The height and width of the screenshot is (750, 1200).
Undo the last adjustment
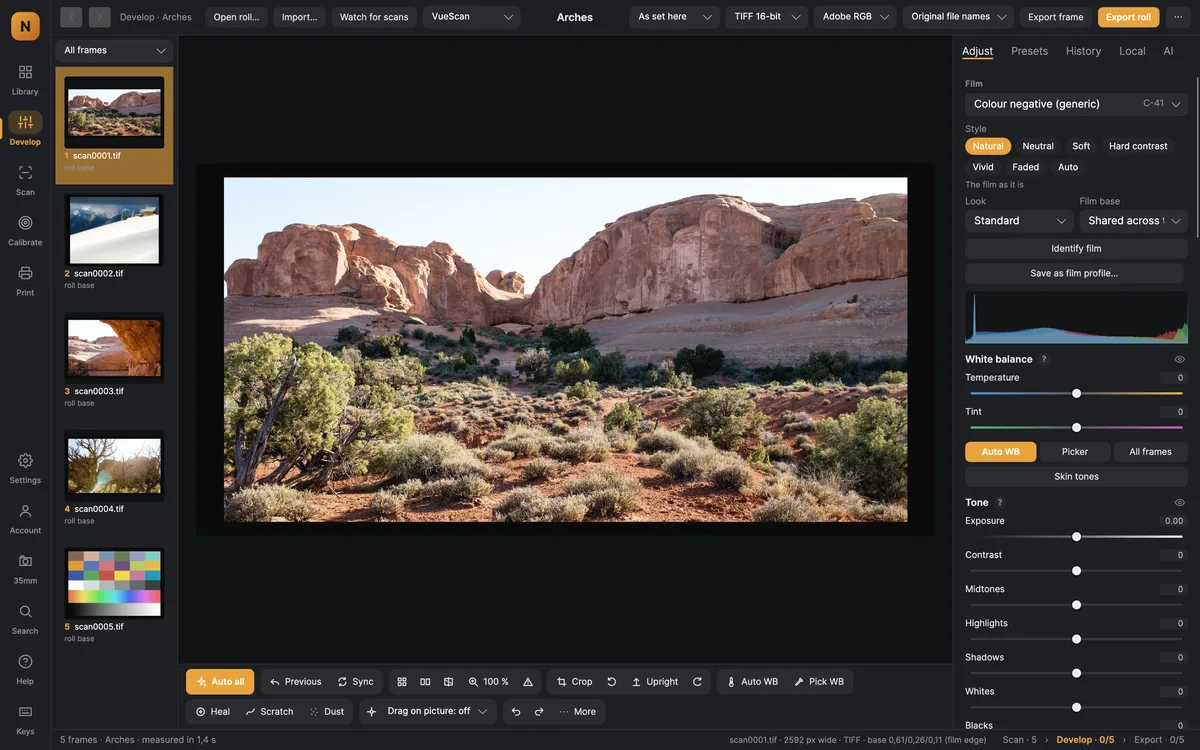(x=516, y=712)
